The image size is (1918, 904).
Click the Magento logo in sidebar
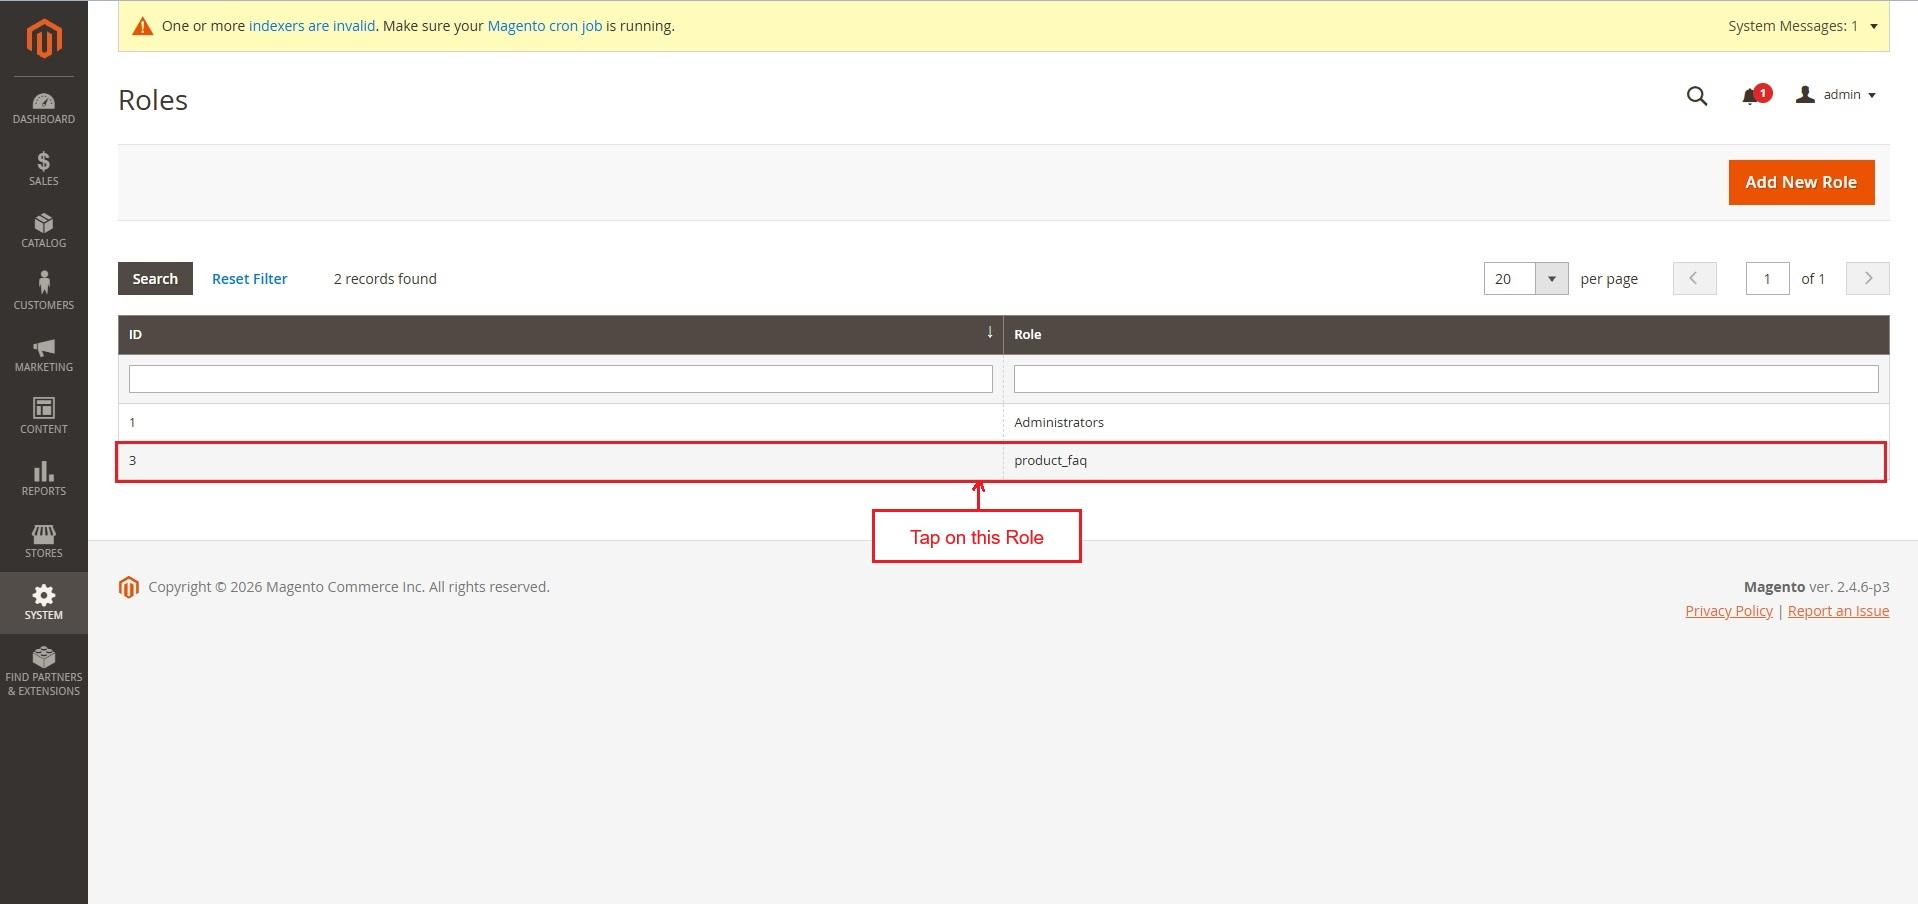(43, 39)
